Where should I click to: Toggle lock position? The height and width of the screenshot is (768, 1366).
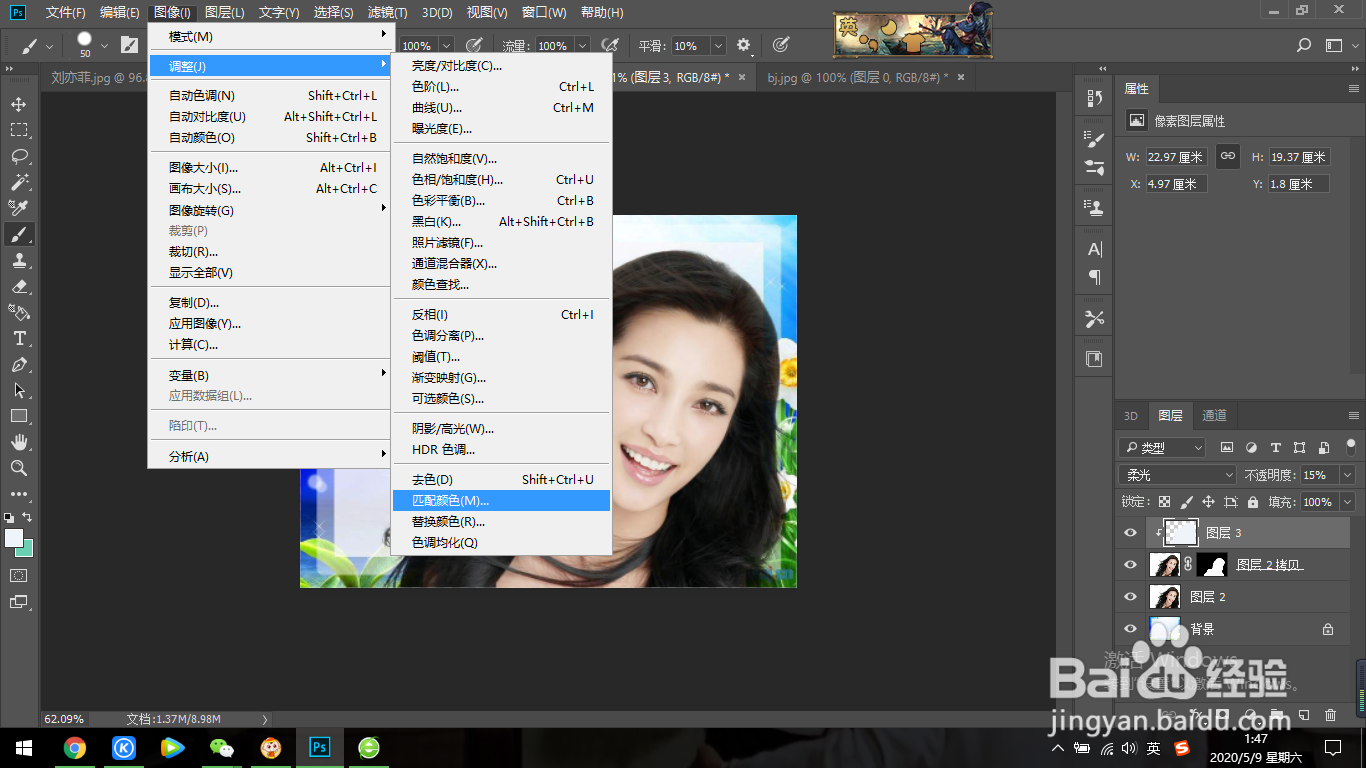(1208, 502)
